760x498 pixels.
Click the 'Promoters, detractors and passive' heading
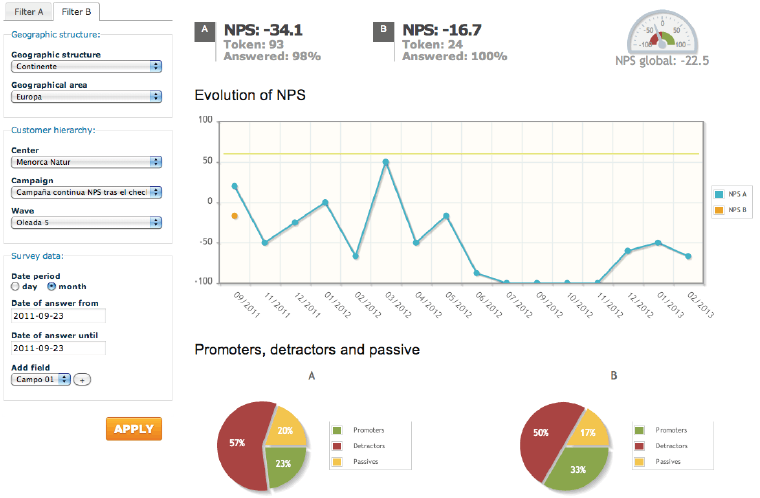pyautogui.click(x=307, y=350)
